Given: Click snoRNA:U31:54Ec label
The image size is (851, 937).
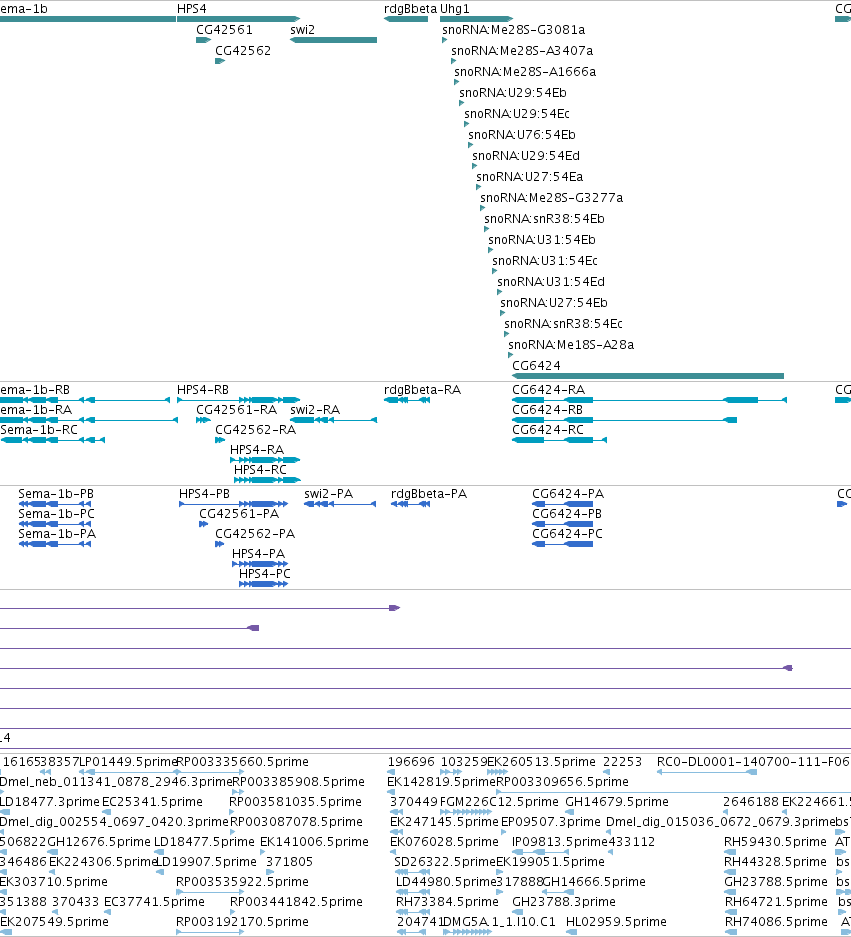Looking at the screenshot, I should tap(545, 261).
